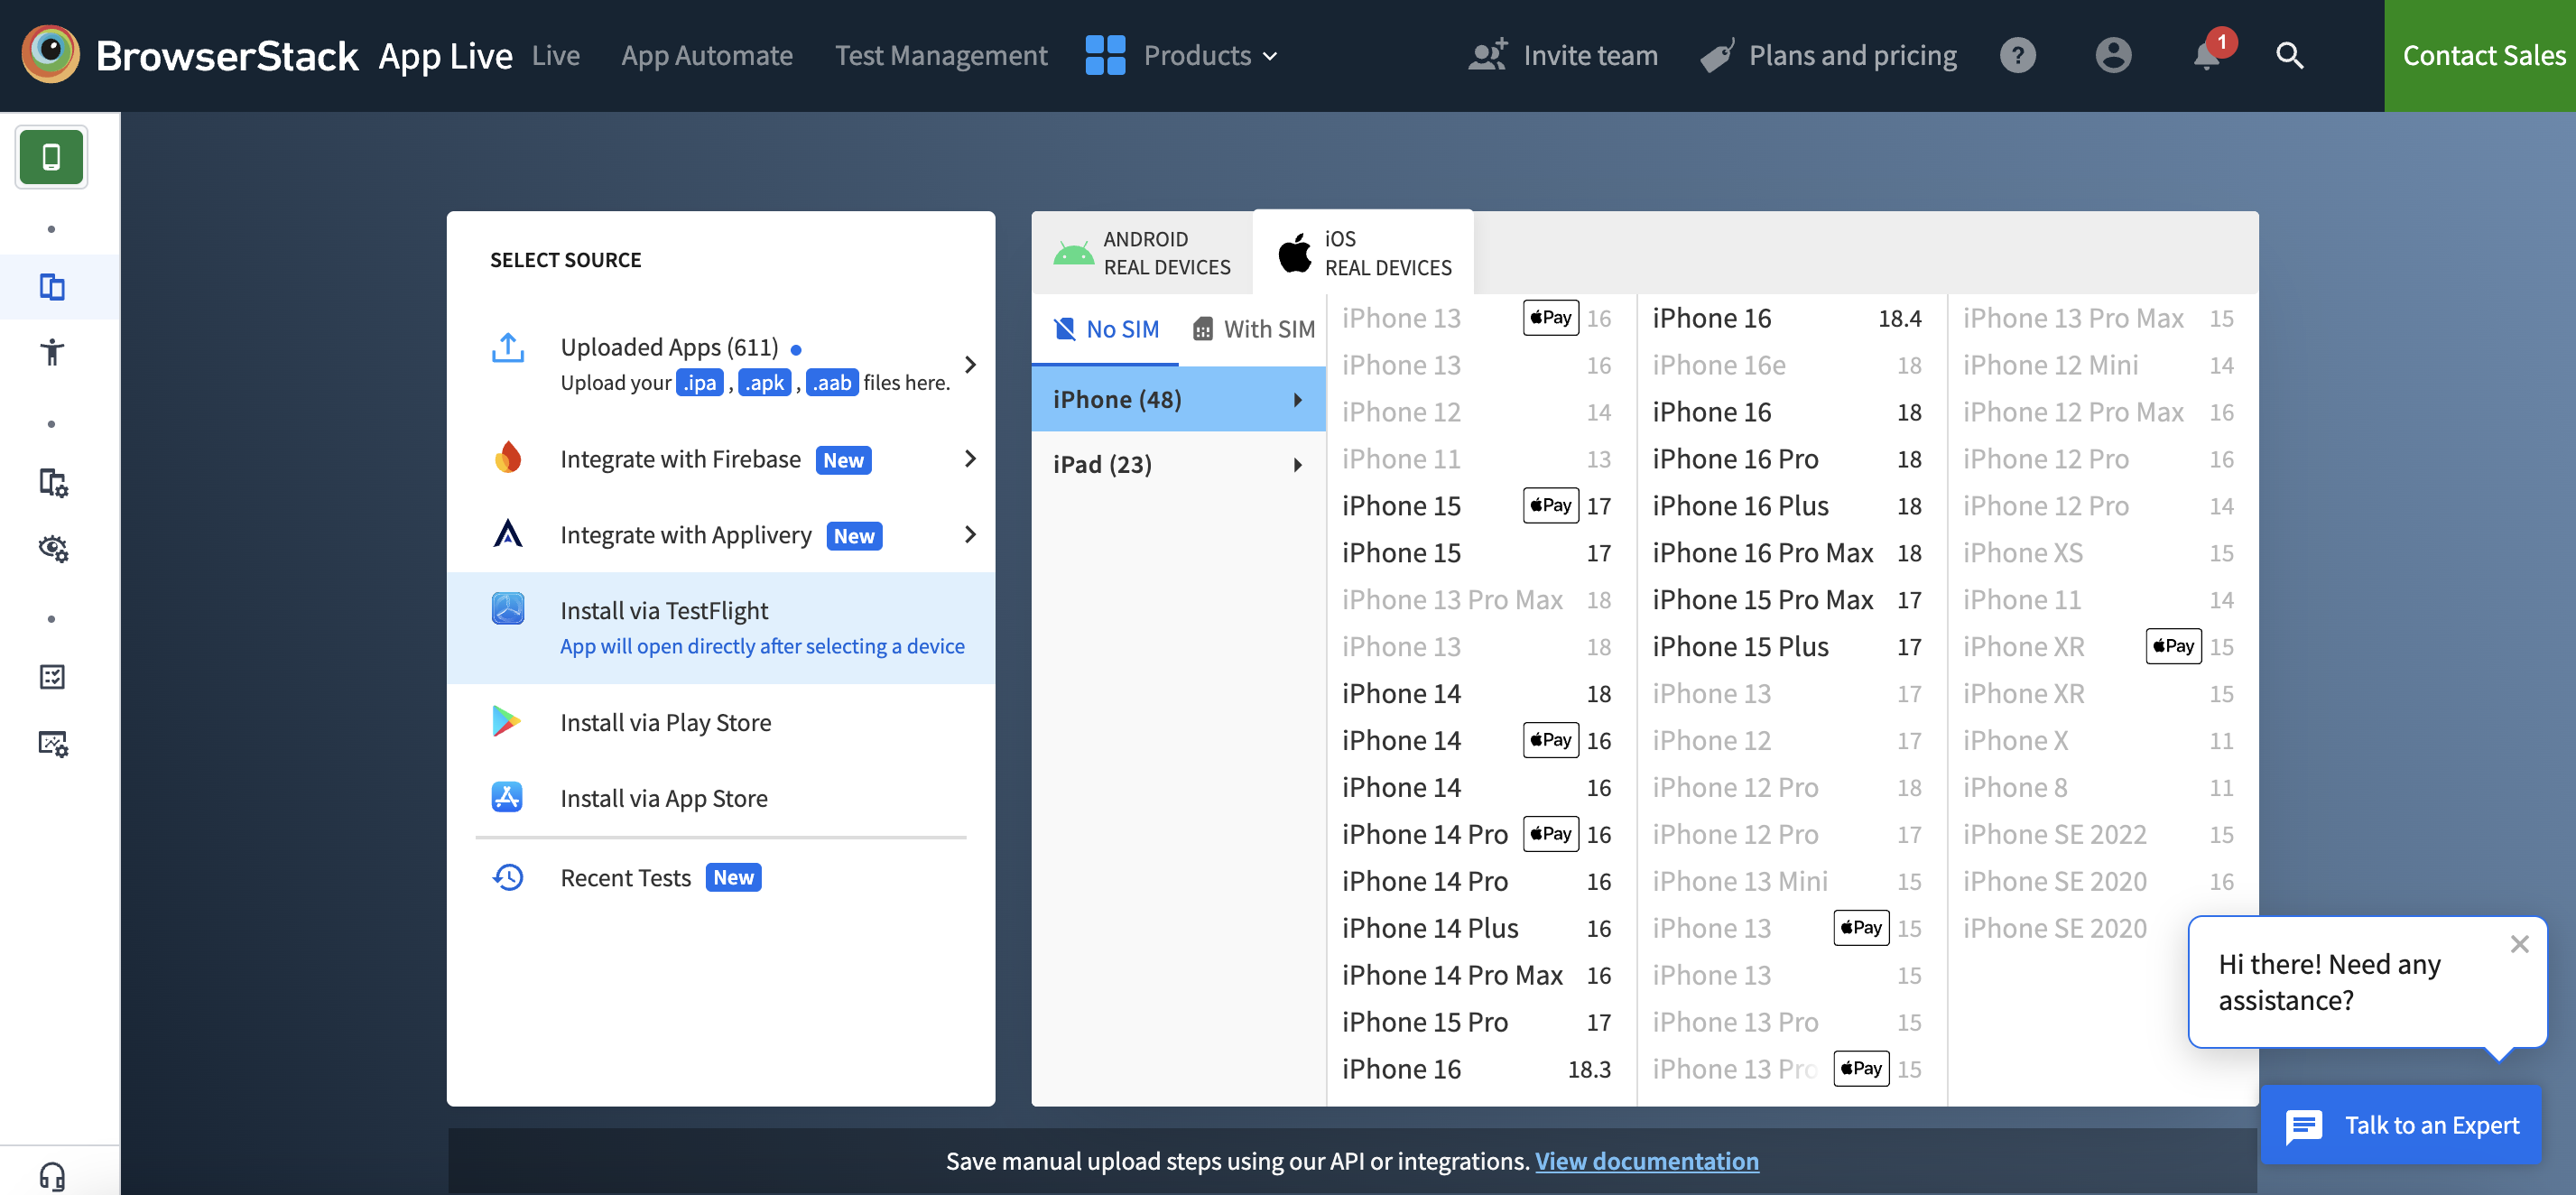Click the App Store icon
The image size is (2576, 1195).
tap(507, 797)
